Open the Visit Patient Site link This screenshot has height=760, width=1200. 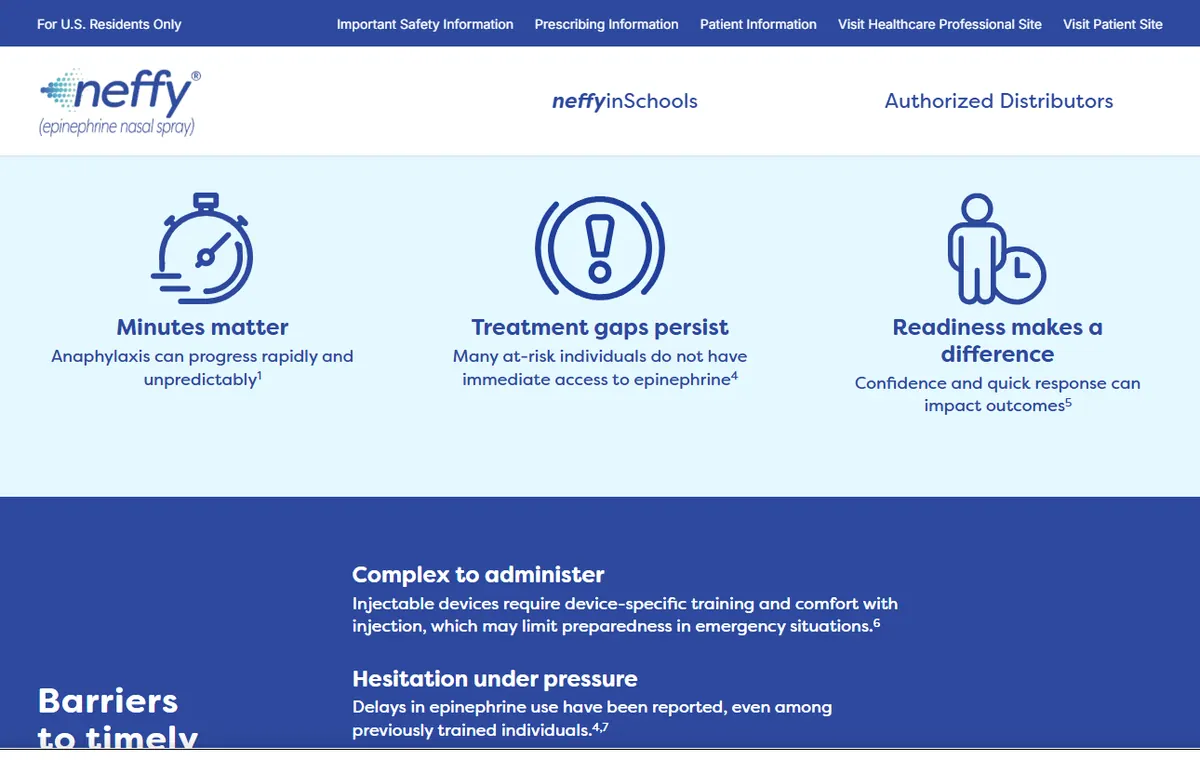tap(1113, 24)
